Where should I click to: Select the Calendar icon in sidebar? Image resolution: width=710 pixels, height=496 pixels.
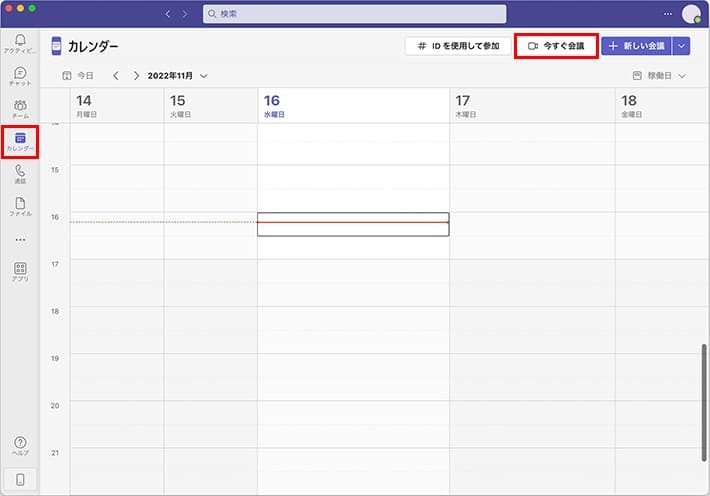(20, 141)
